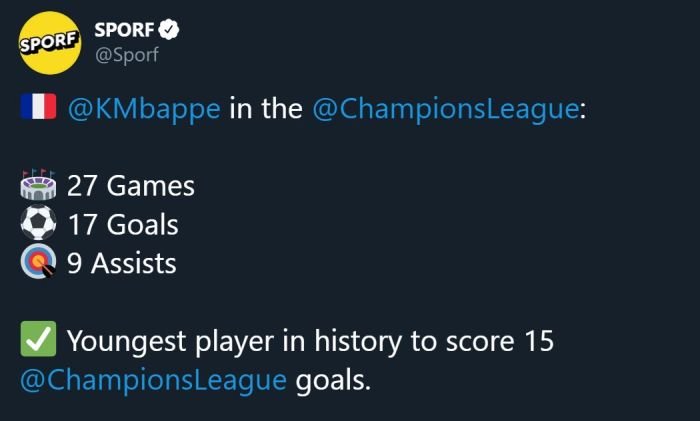Click the words 'in the' after @KMbappe
The width and height of the screenshot is (700, 421).
tap(266, 108)
